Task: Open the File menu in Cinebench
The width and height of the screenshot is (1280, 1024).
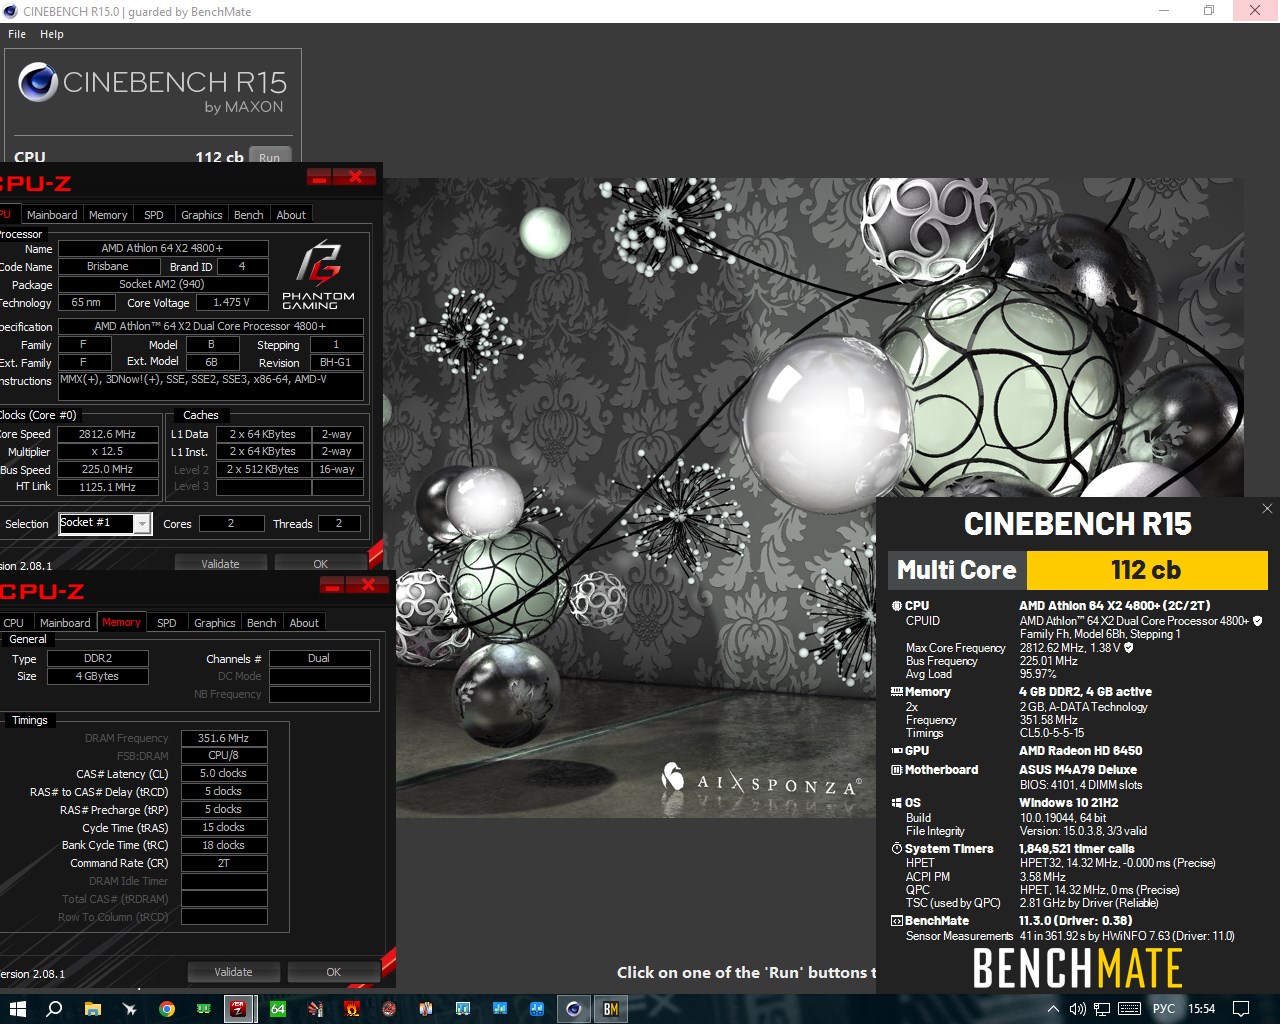Action: [17, 34]
